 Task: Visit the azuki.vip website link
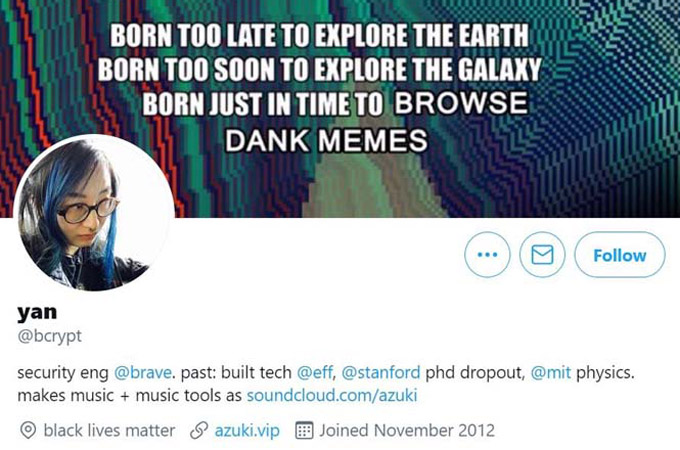(x=247, y=430)
